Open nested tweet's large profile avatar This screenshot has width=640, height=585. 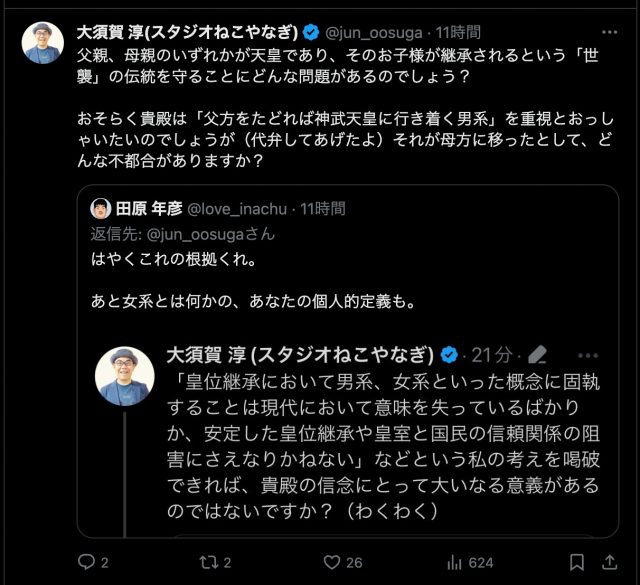[x=124, y=375]
